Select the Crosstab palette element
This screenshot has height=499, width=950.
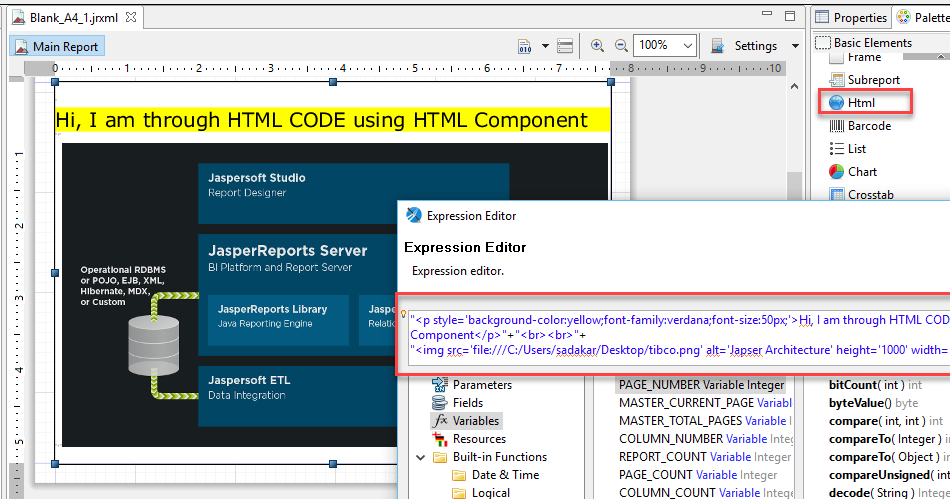[862, 194]
